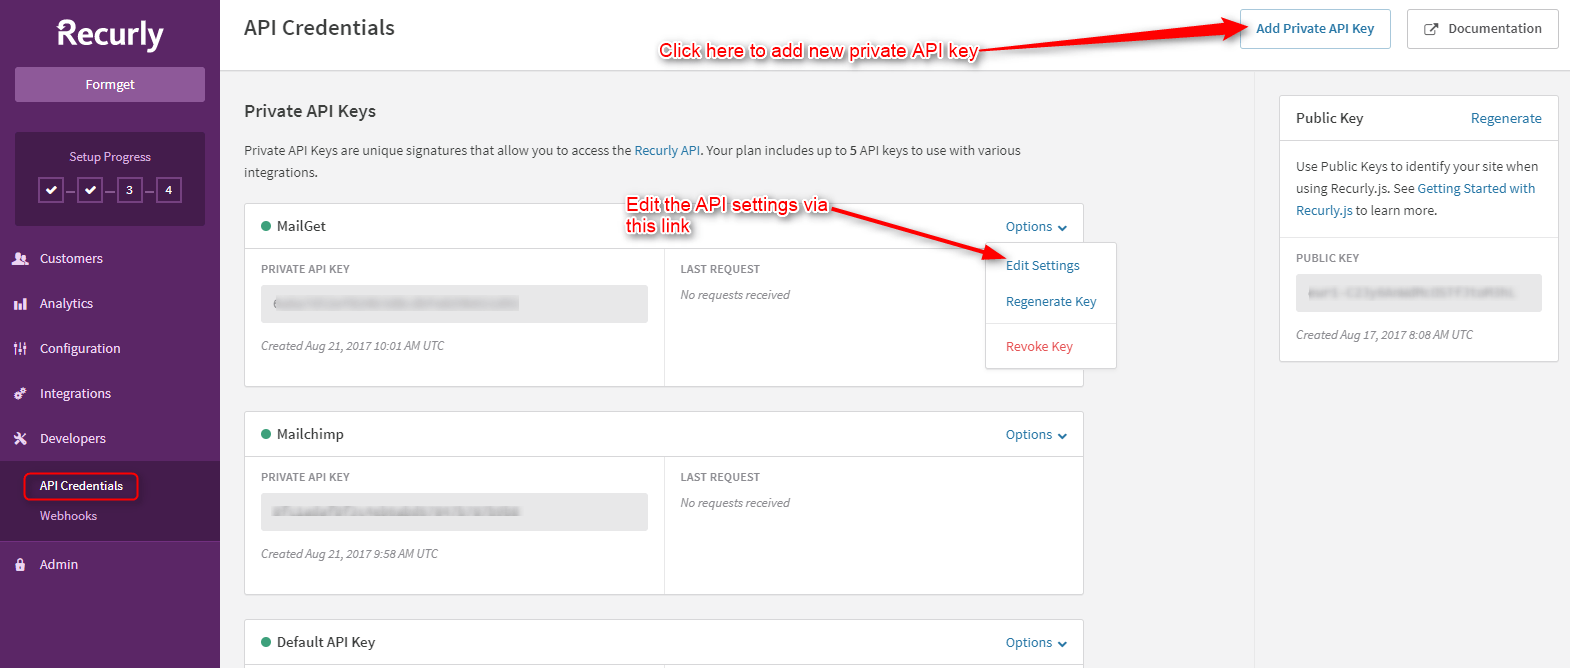Image resolution: width=1570 pixels, height=668 pixels.
Task: Click the Mailchimp green status dot
Action: (x=266, y=434)
